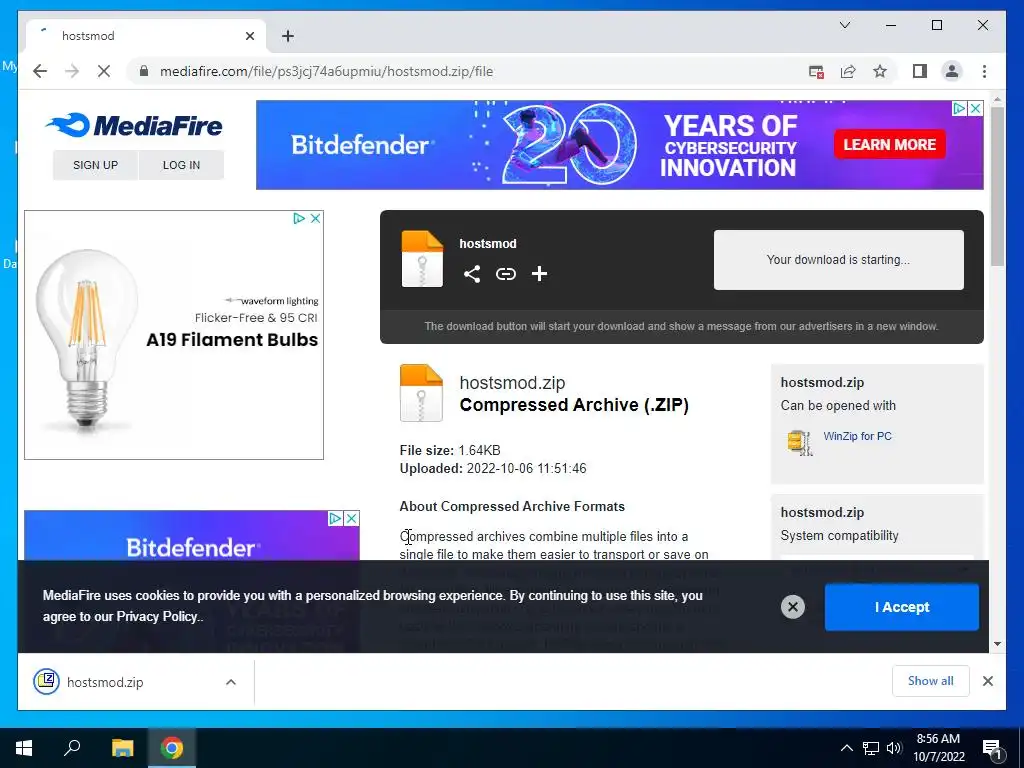Screen dimensions: 1024x768
Task: Click the network tray icon
Action: [x=871, y=748]
